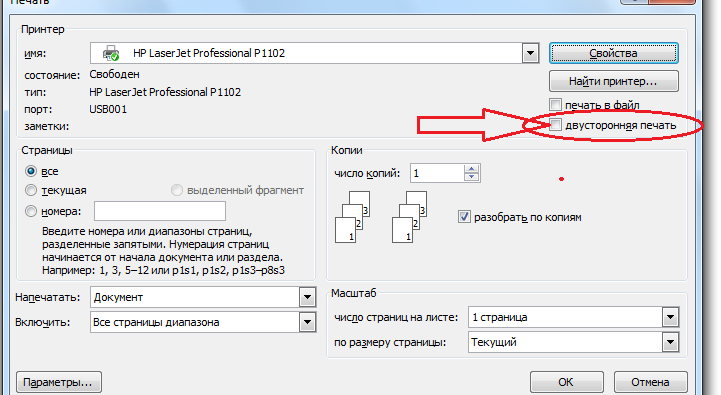Open the Включить pages range dropdown
The image size is (721, 395).
pos(307,322)
